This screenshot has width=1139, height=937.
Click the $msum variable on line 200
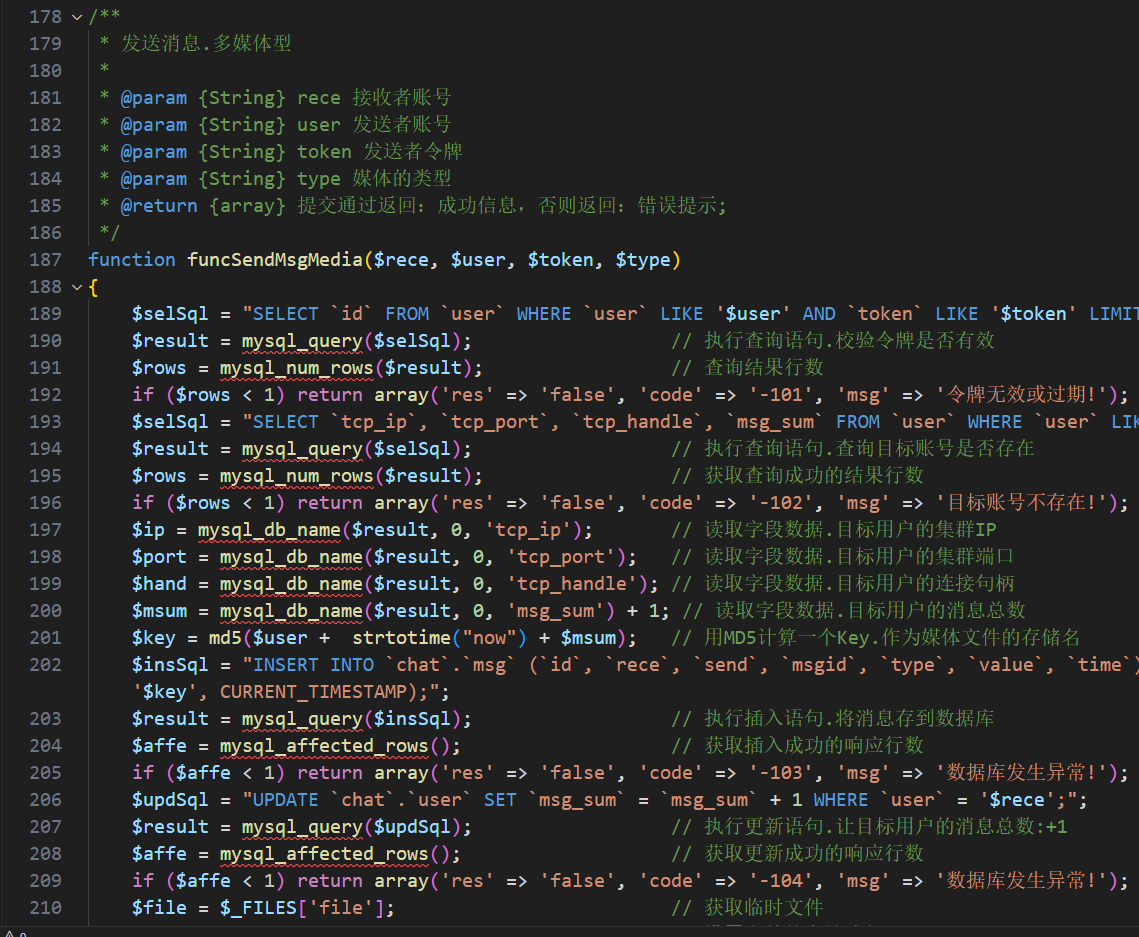click(x=159, y=610)
